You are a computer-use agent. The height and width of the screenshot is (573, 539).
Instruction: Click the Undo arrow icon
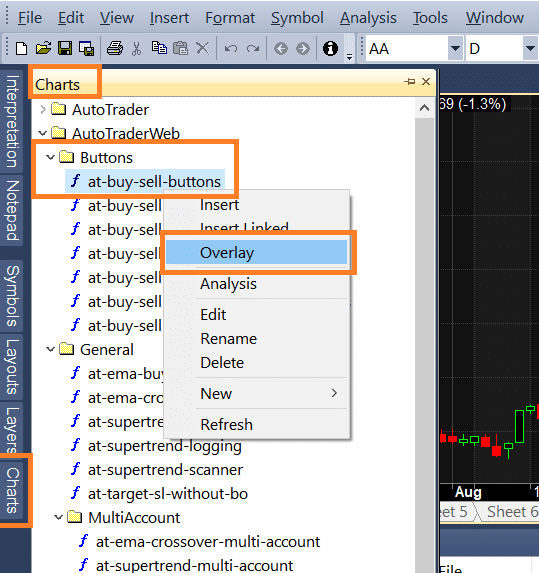pos(231,49)
